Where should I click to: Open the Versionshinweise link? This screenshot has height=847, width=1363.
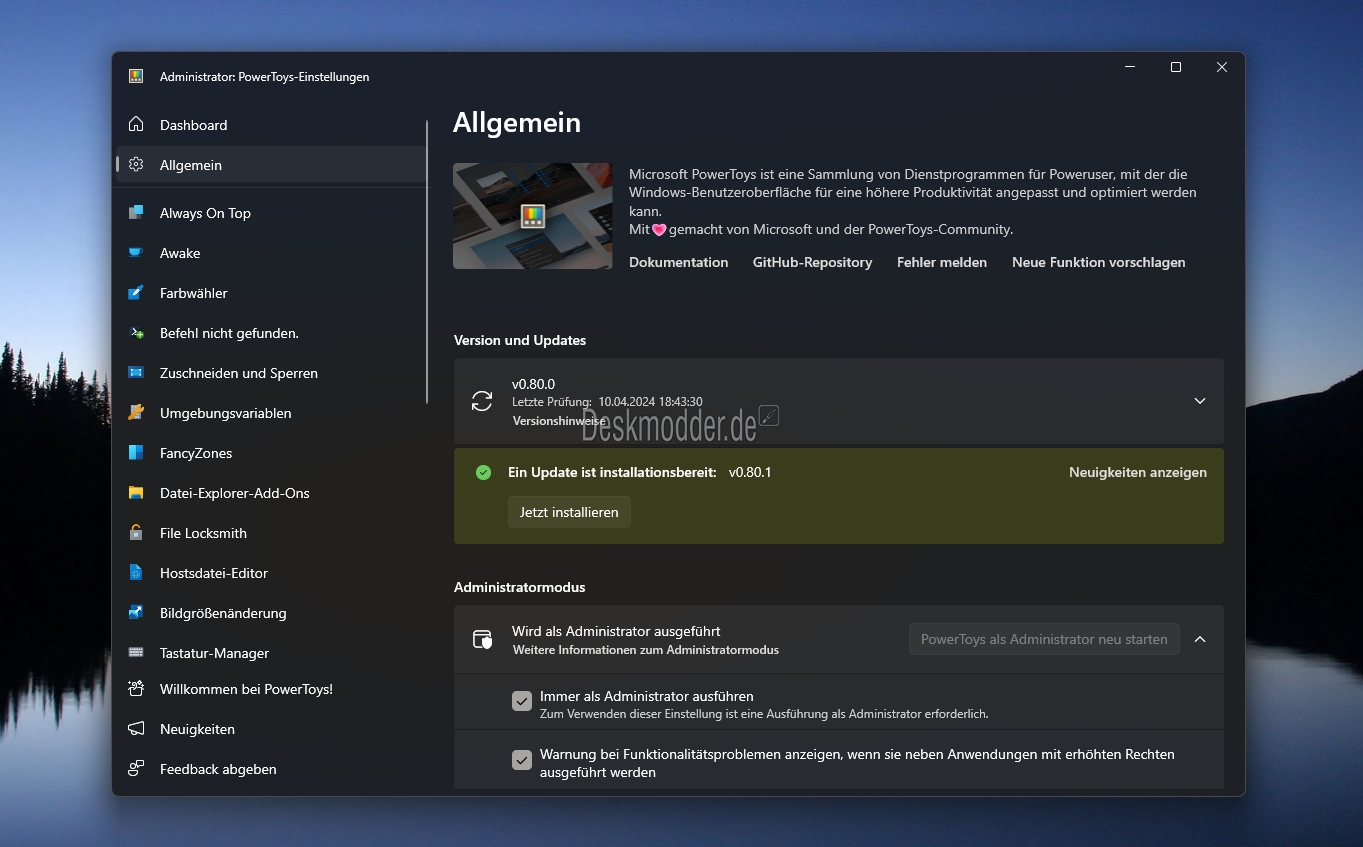pyautogui.click(x=559, y=421)
